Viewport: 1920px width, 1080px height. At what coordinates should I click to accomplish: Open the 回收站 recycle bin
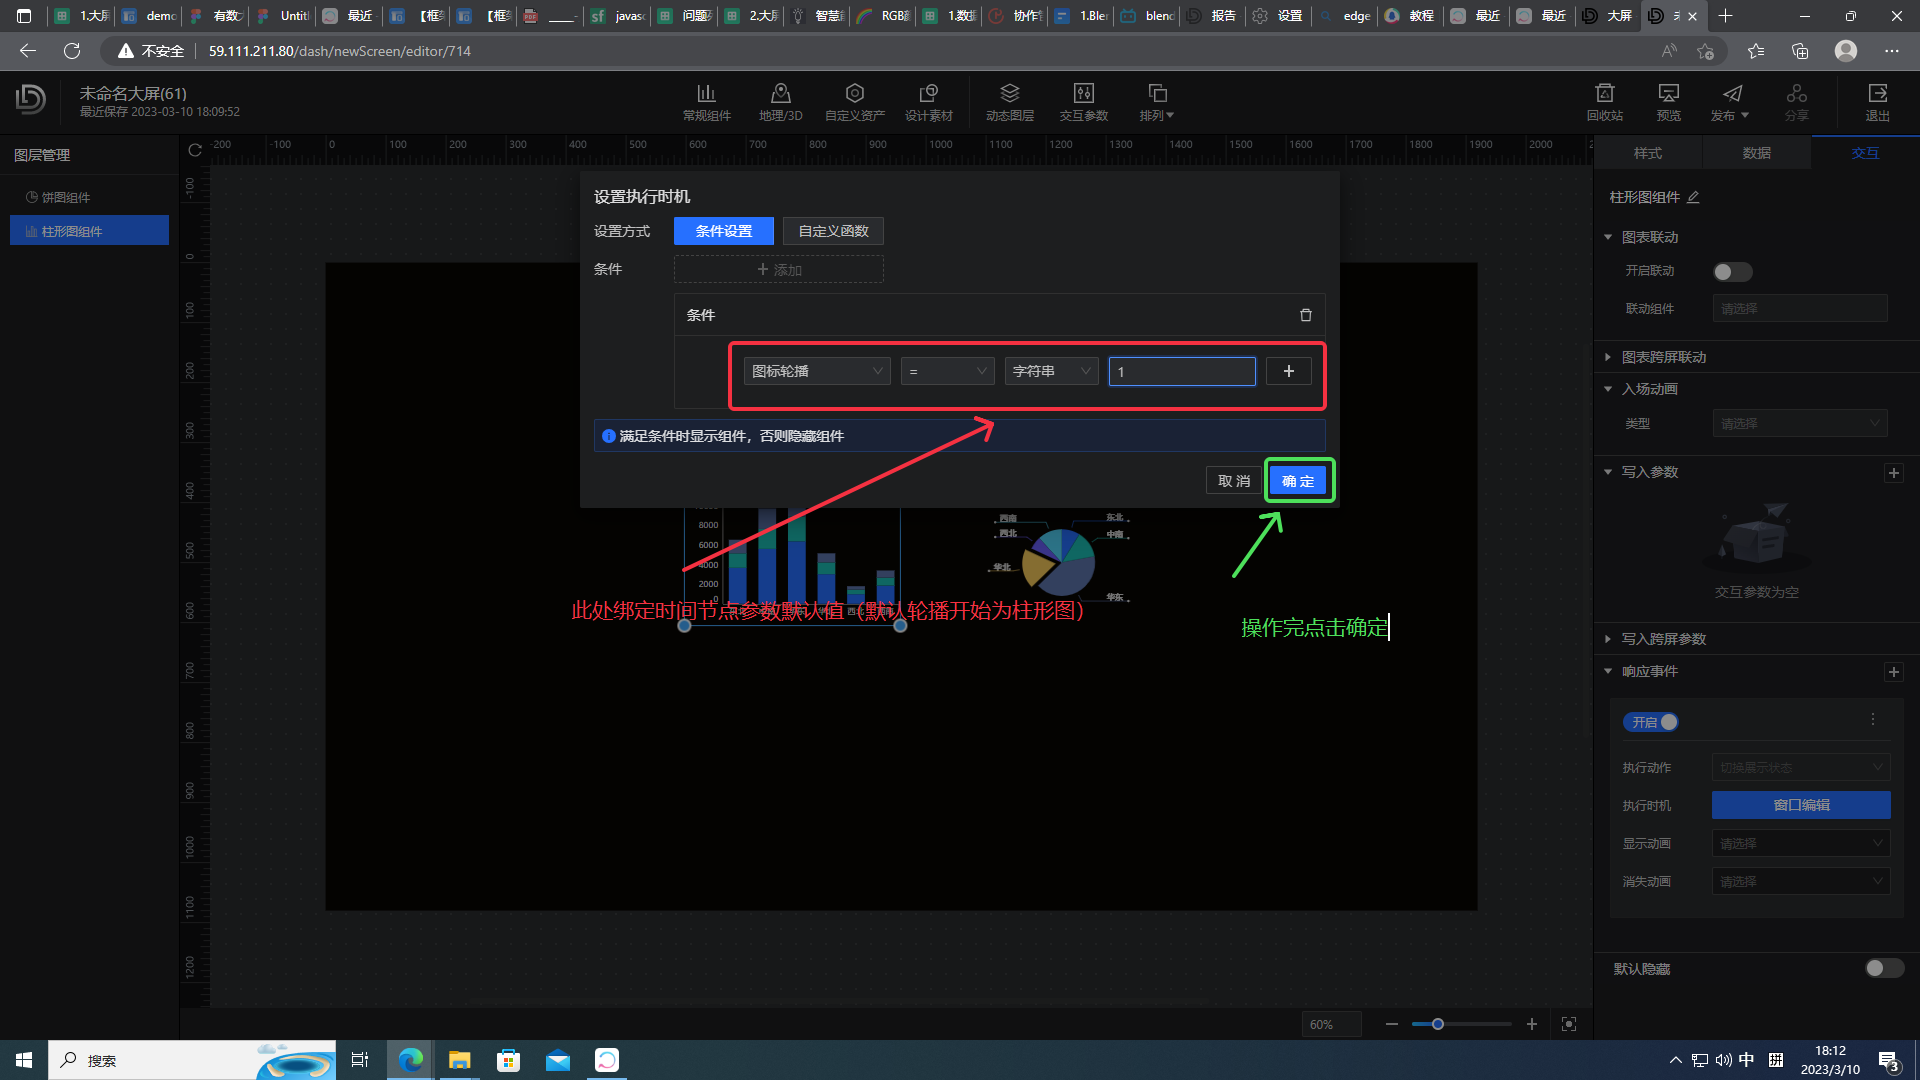tap(1604, 102)
